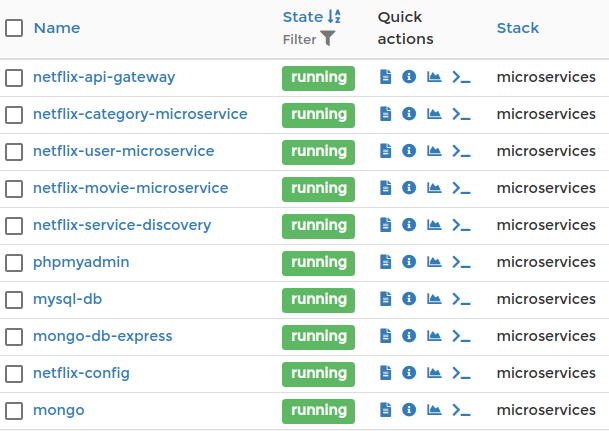
Task: Launch console for mongo-db-express container
Action: coord(461,336)
